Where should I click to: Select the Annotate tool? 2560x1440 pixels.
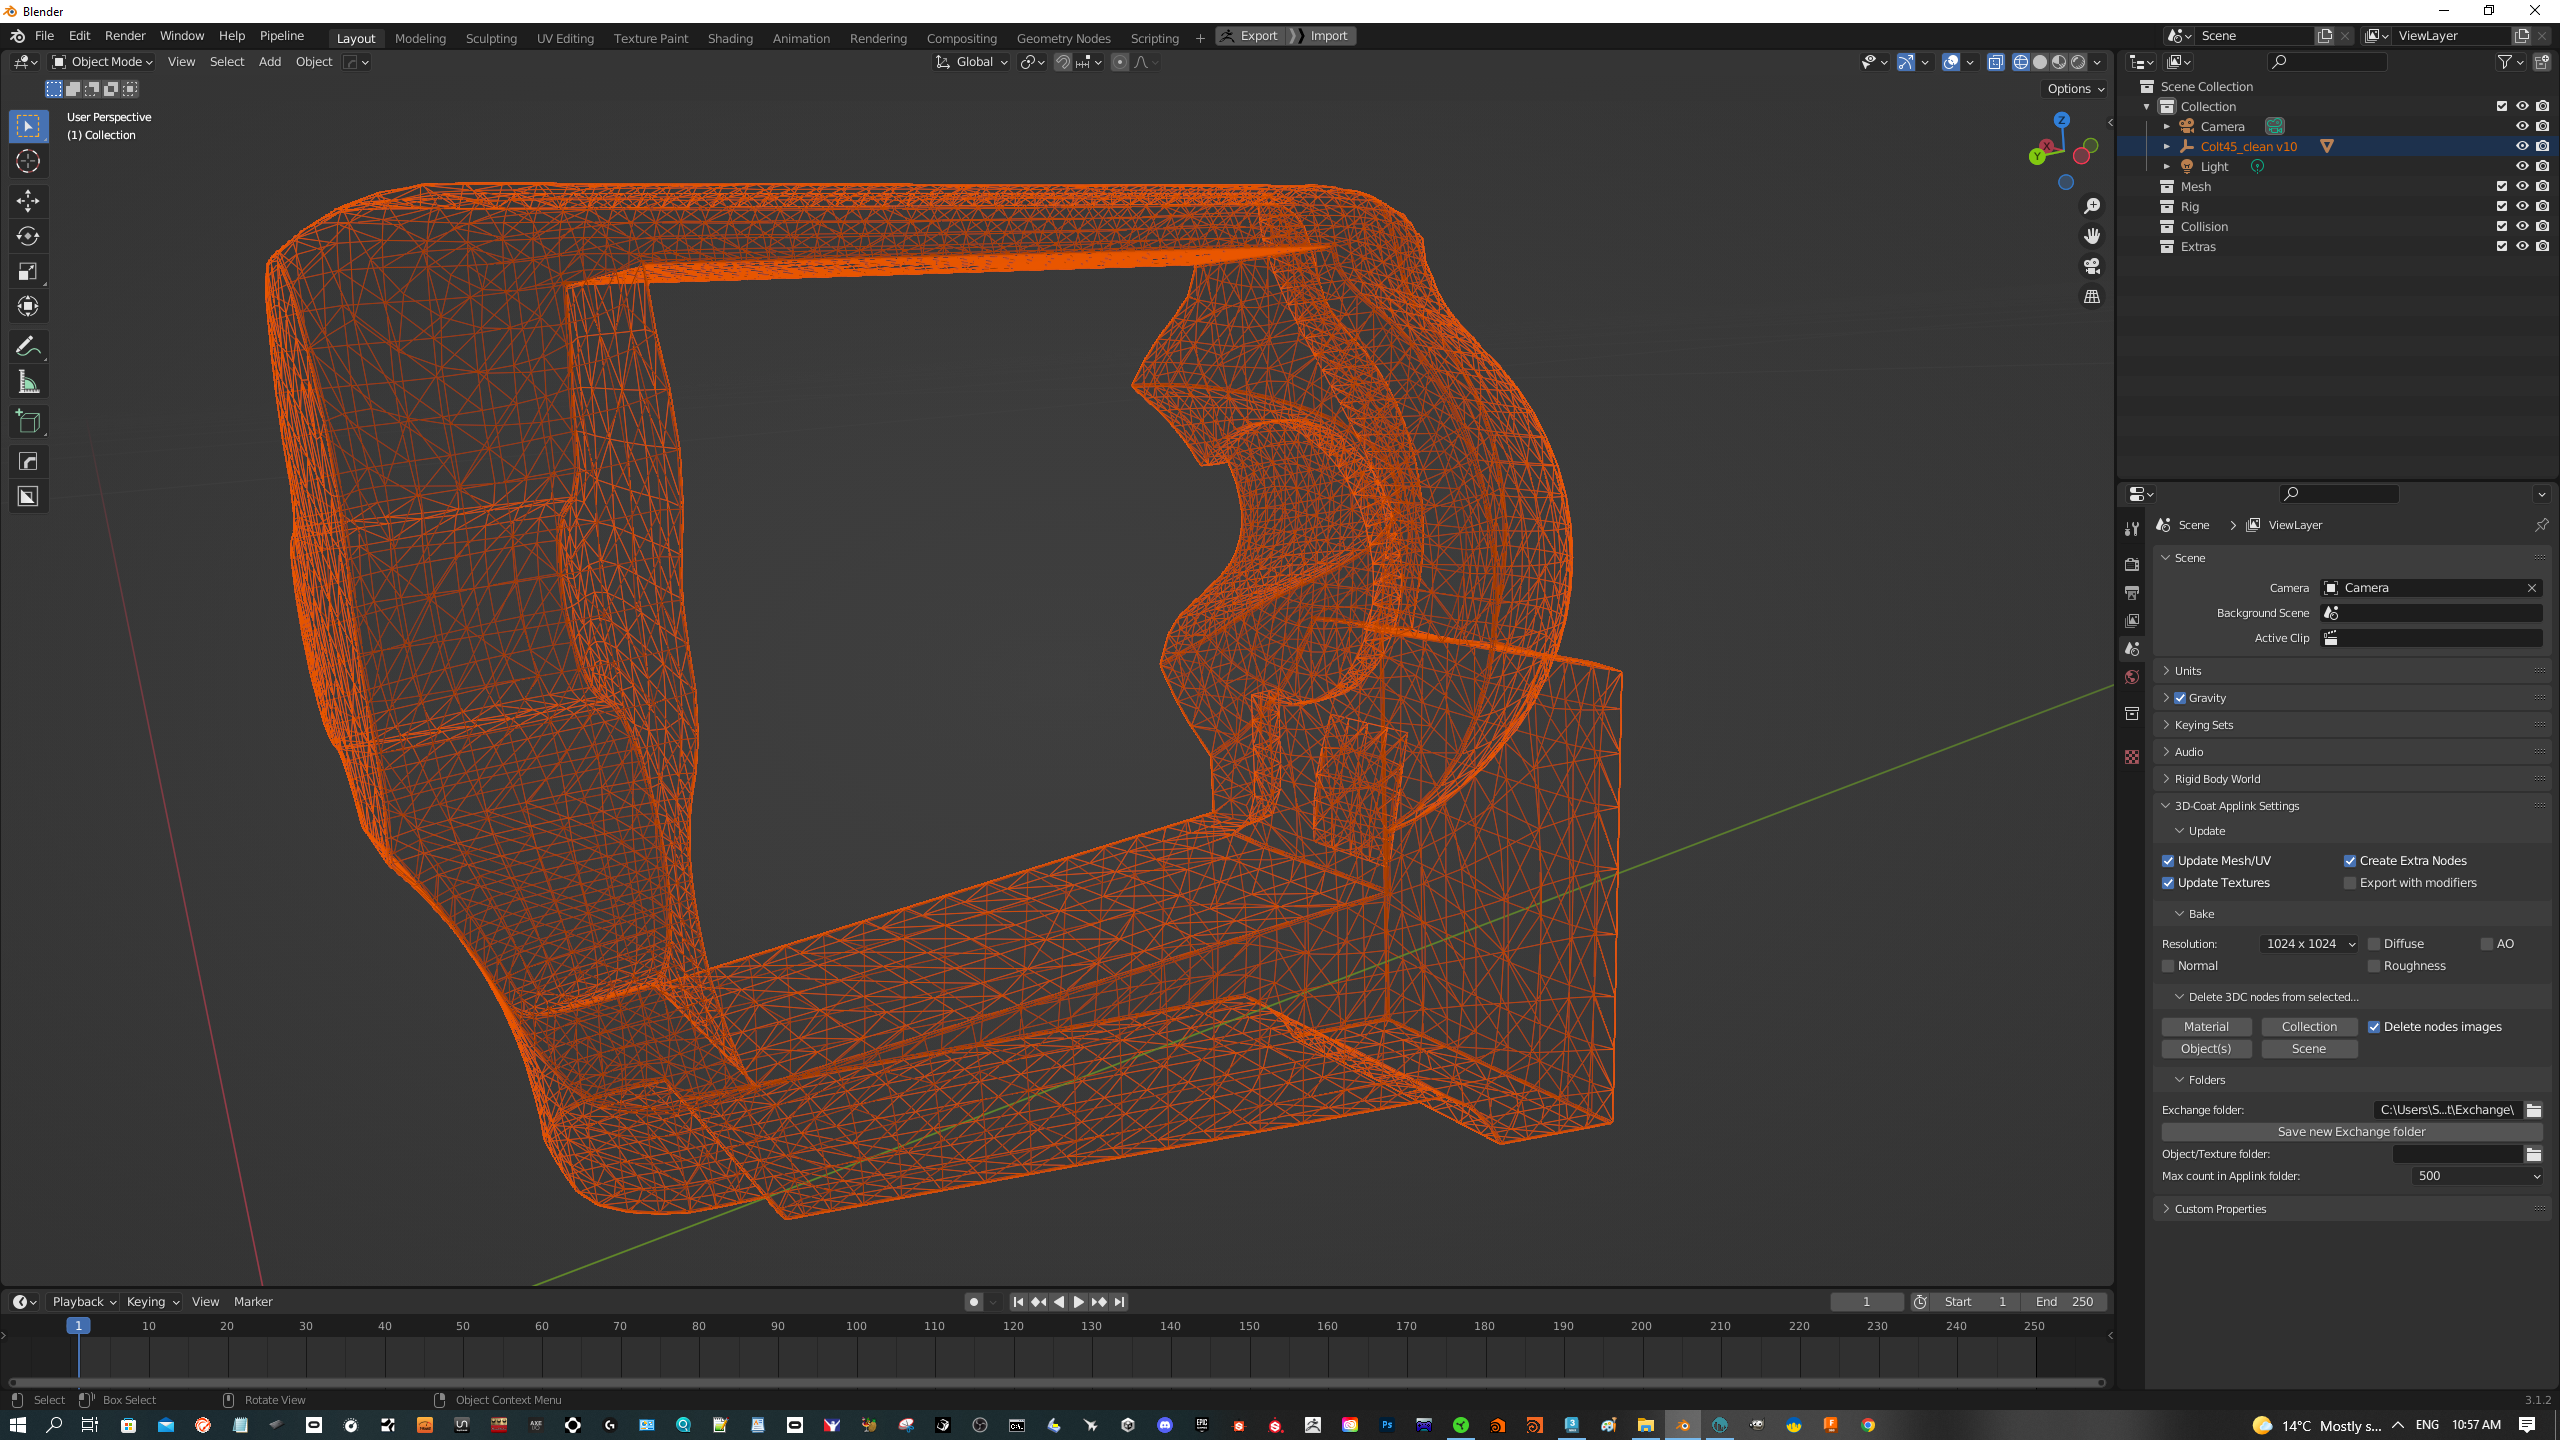click(28, 346)
